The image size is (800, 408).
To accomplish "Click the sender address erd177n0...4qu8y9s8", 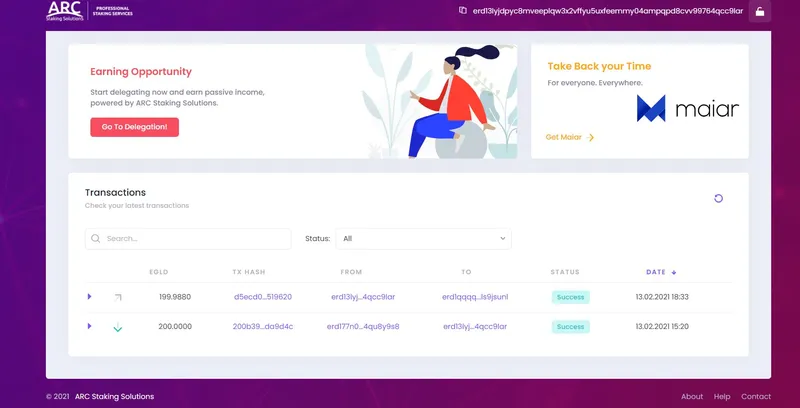I will point(362,327).
